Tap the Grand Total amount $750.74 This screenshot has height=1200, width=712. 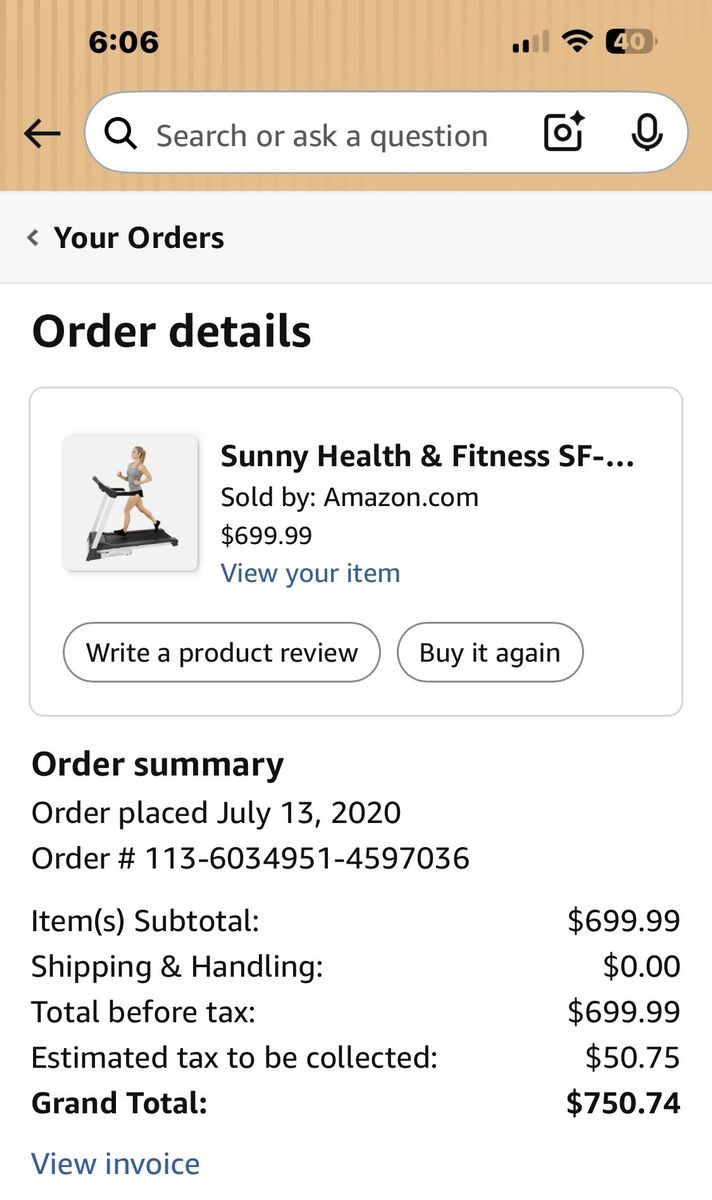coord(622,1103)
